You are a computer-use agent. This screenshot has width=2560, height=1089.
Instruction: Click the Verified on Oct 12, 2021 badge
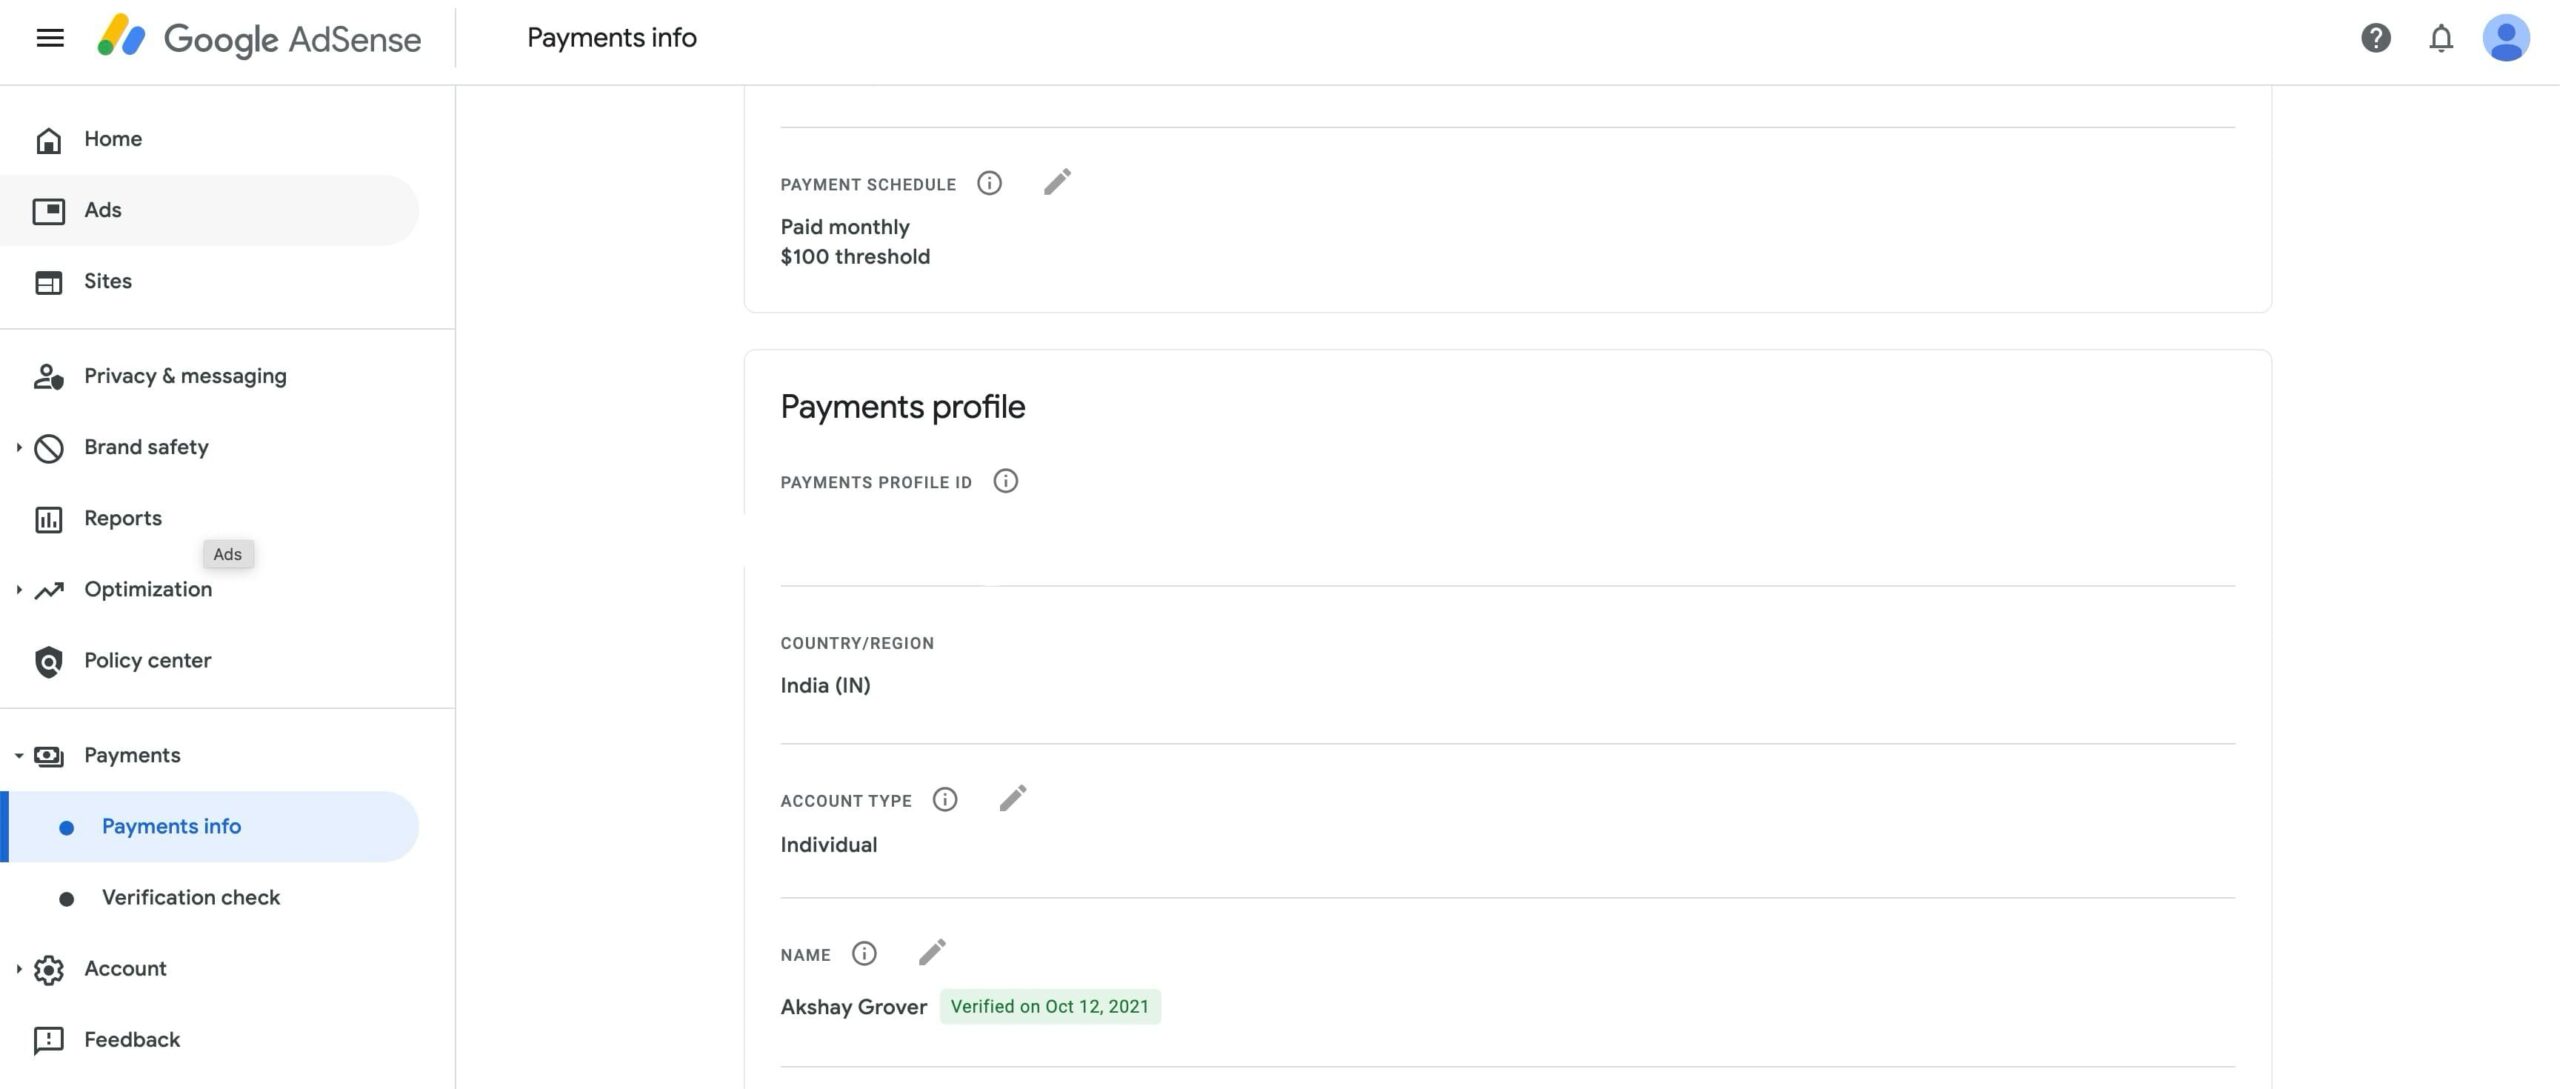click(1050, 1006)
